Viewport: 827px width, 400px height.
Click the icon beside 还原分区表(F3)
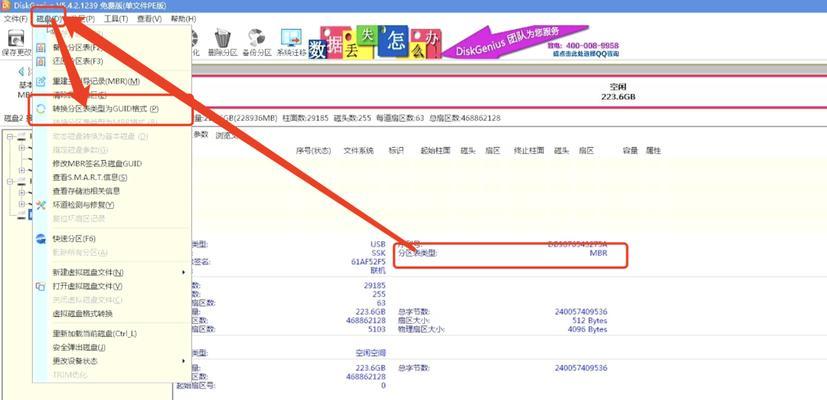[41, 61]
